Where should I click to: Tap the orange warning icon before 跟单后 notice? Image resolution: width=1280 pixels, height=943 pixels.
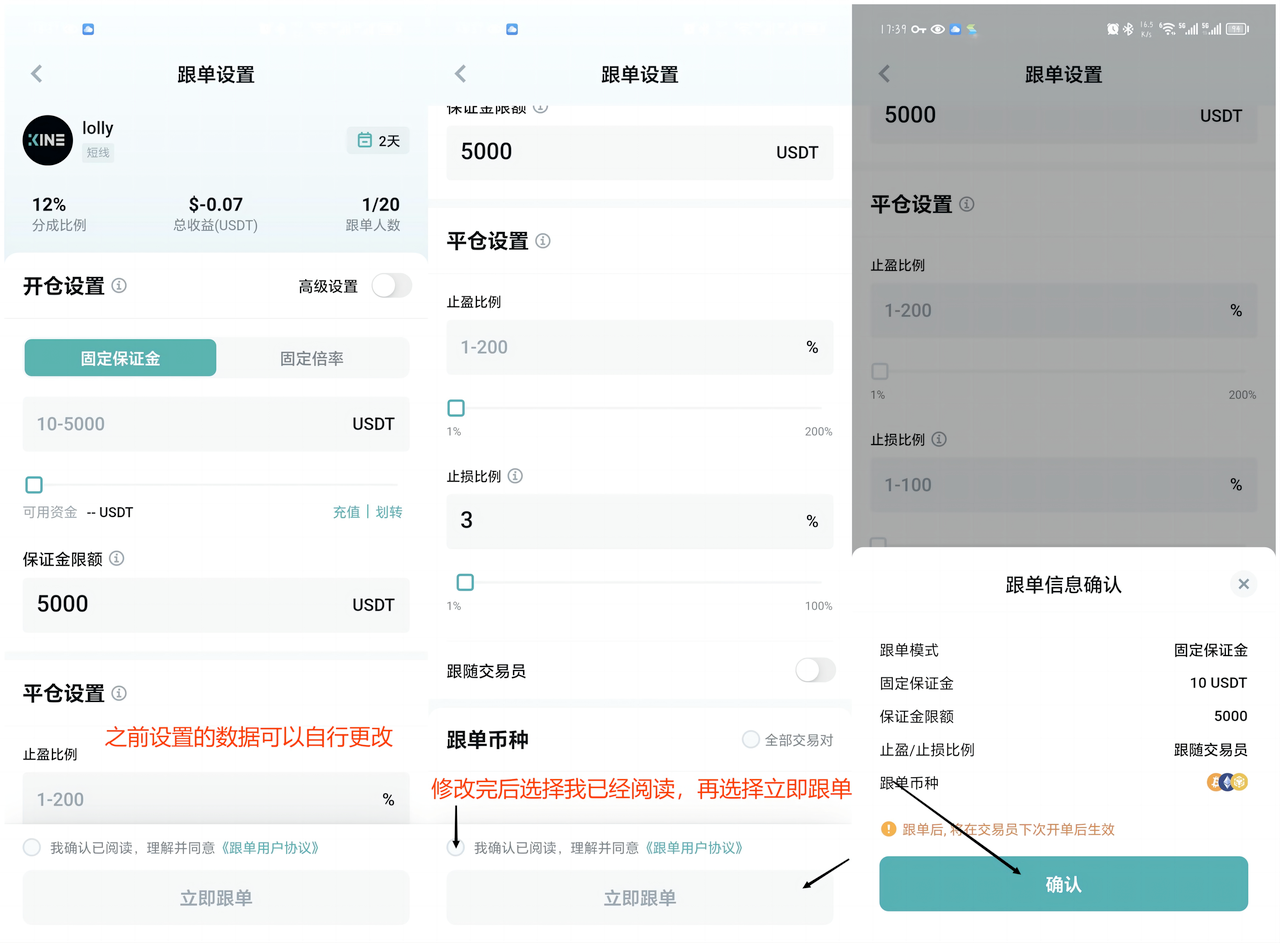click(x=888, y=829)
